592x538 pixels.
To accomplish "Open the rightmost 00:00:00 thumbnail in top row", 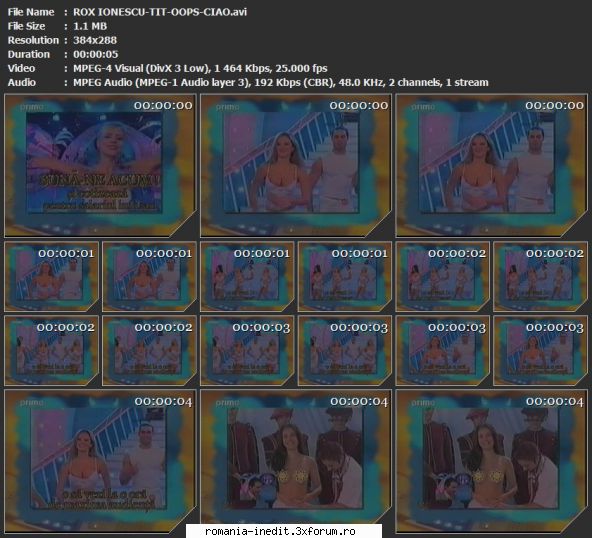I will (x=491, y=166).
